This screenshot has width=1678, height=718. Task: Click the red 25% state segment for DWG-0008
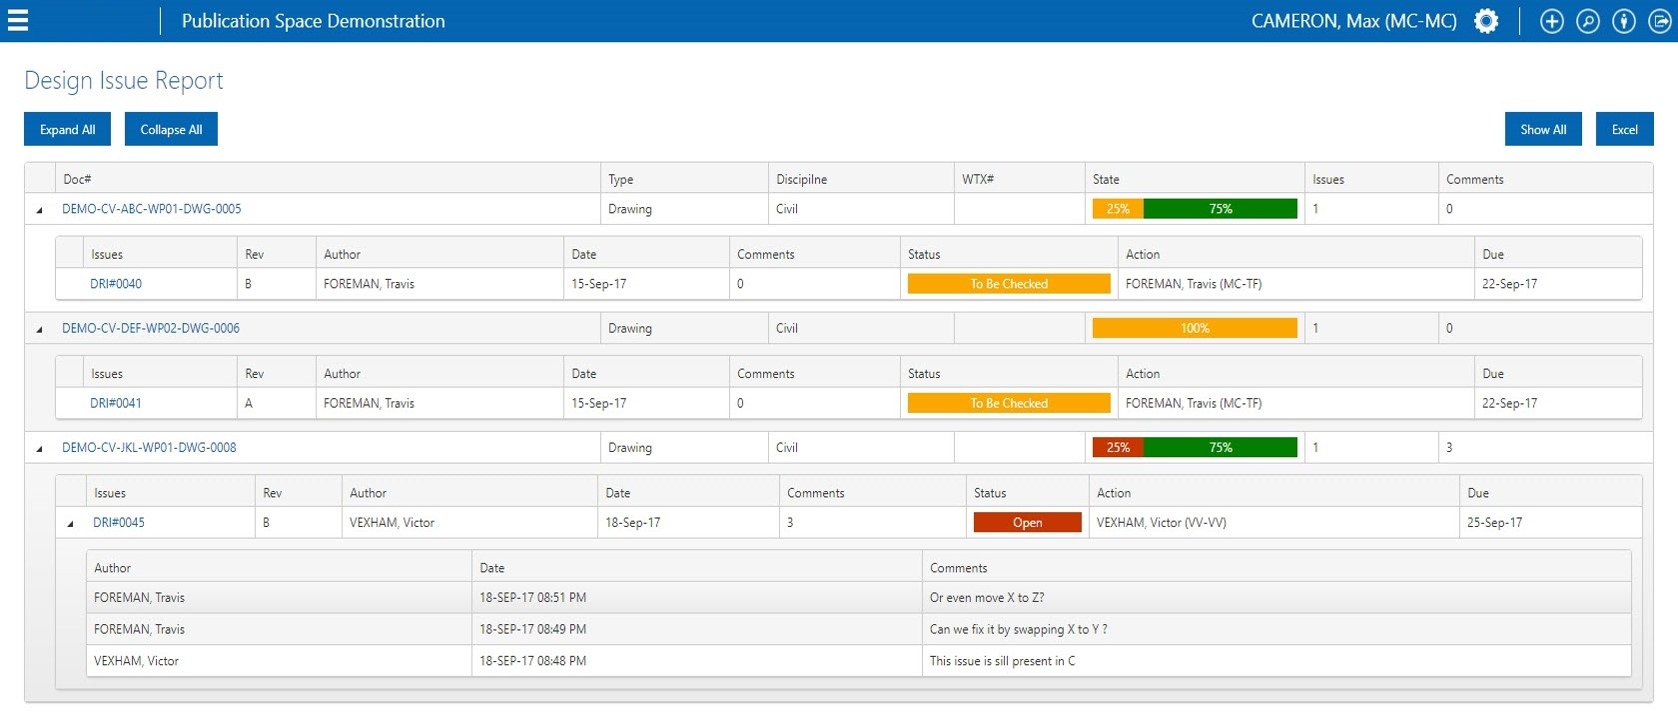tap(1118, 447)
